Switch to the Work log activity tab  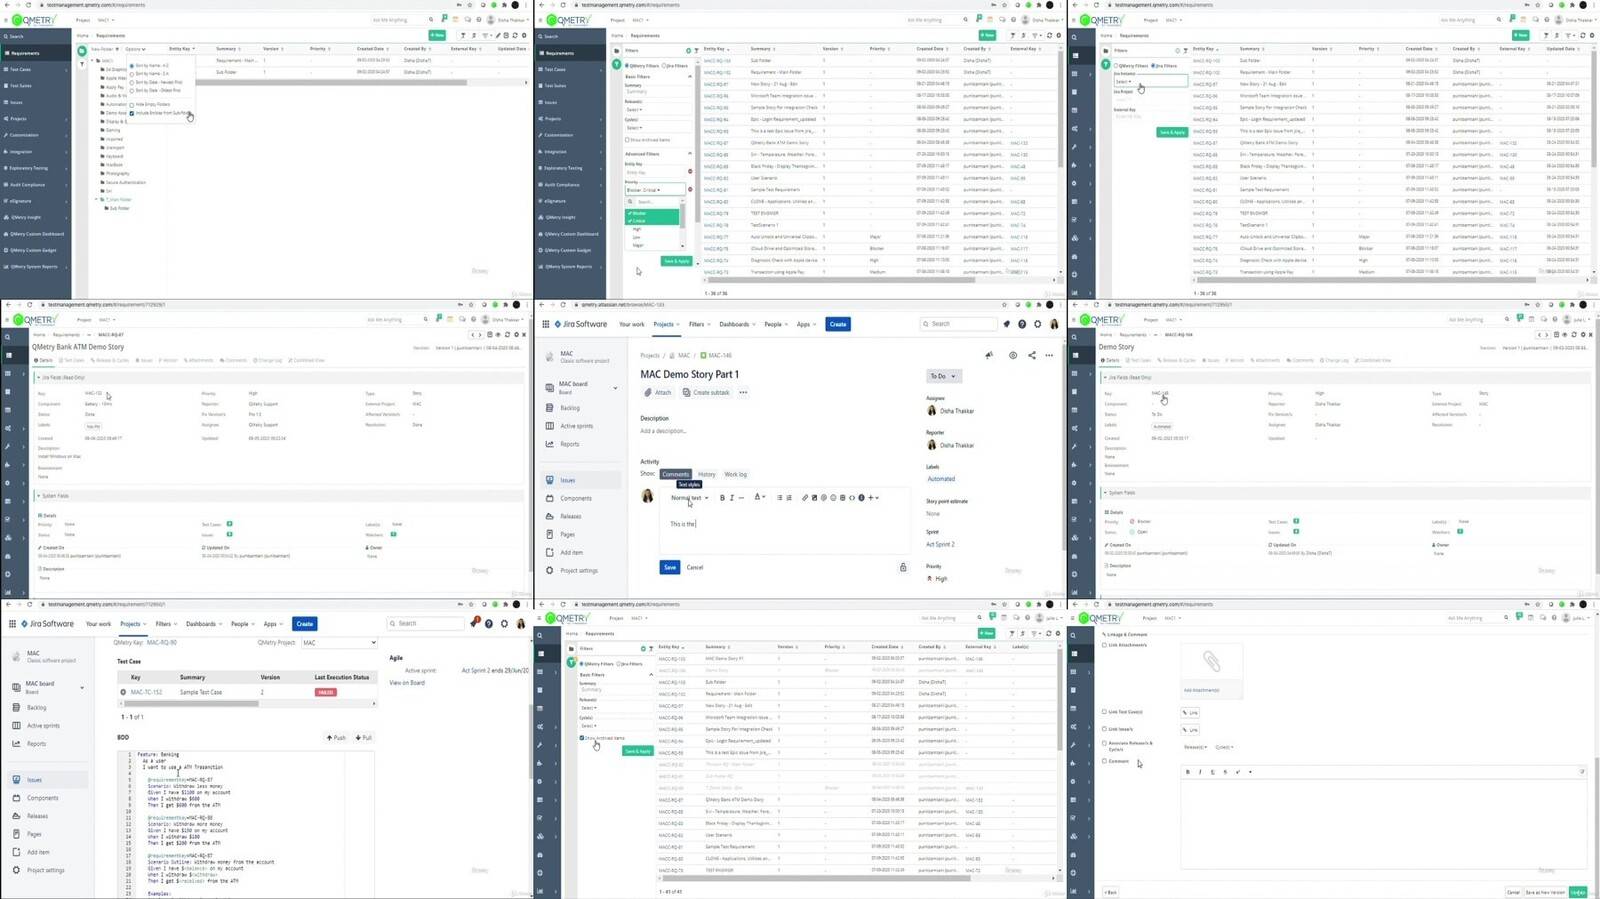735,474
